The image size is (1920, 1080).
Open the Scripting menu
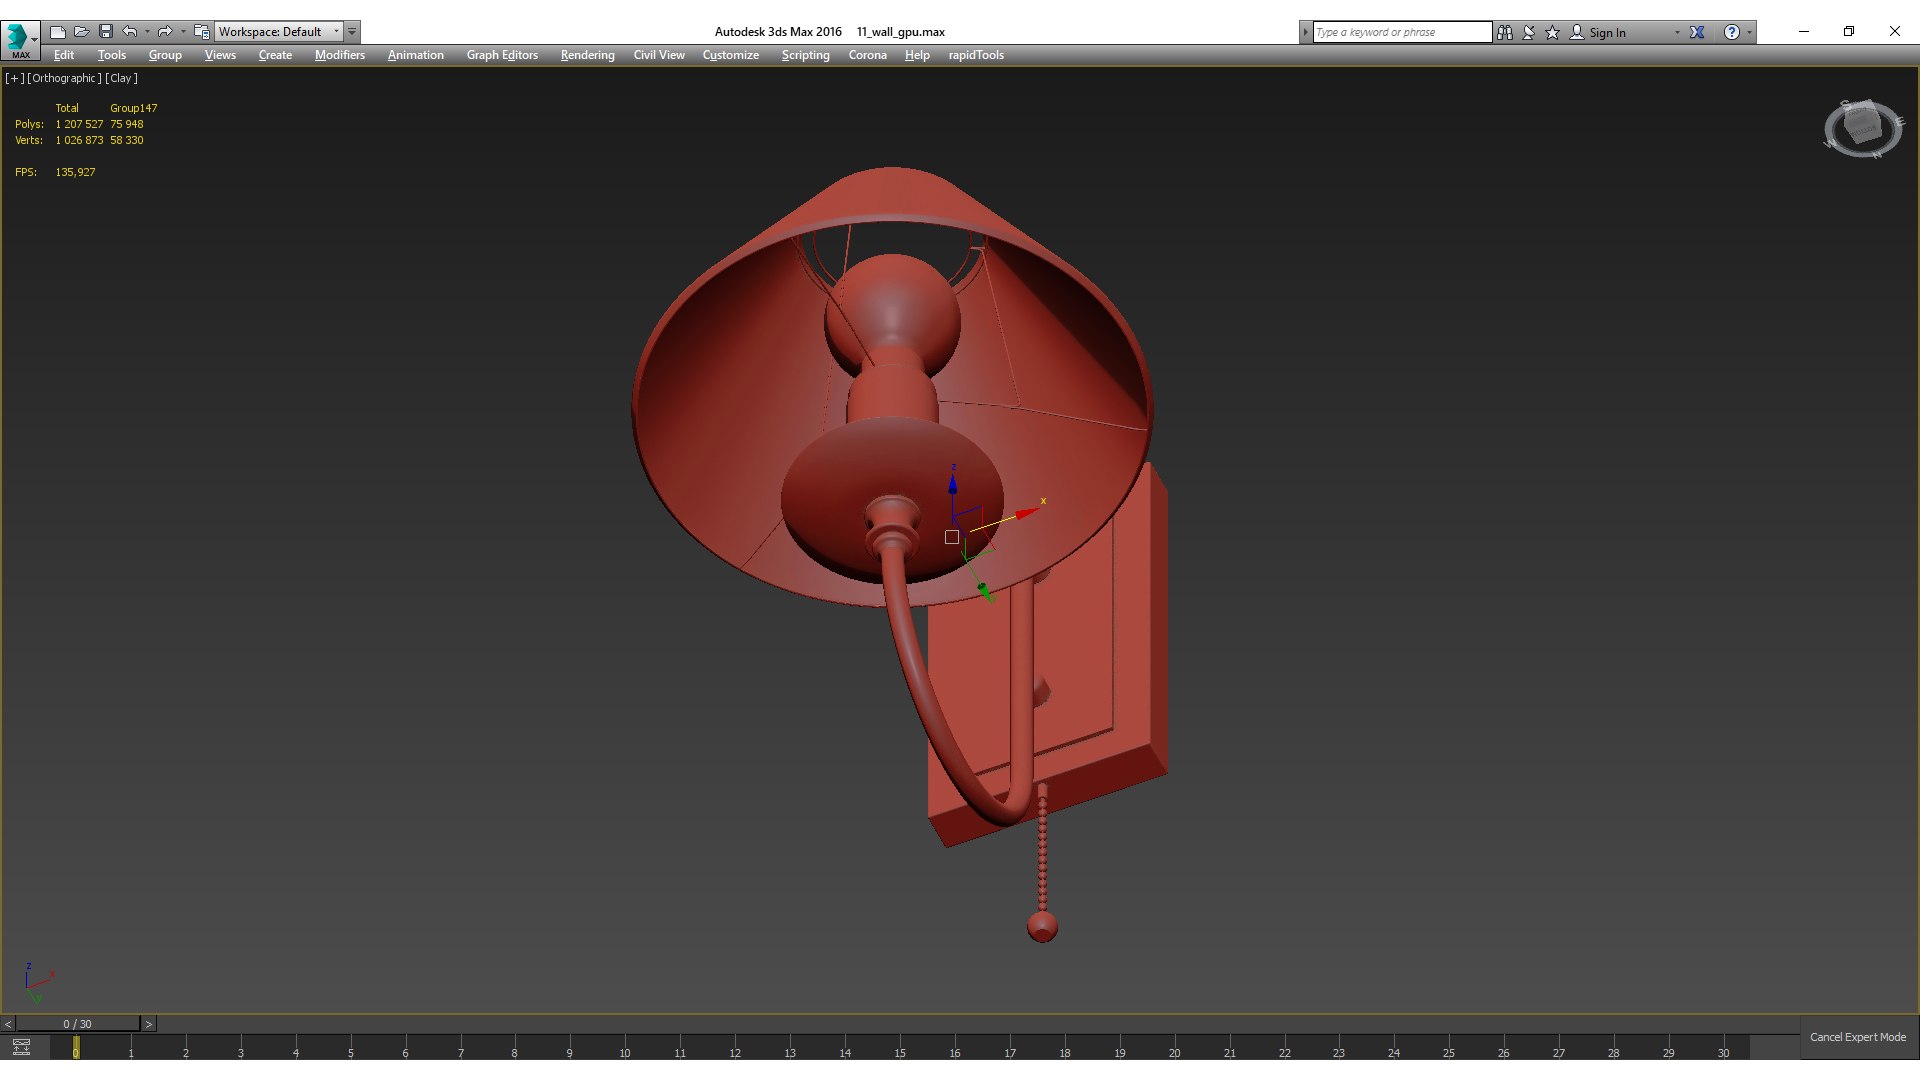coord(805,55)
